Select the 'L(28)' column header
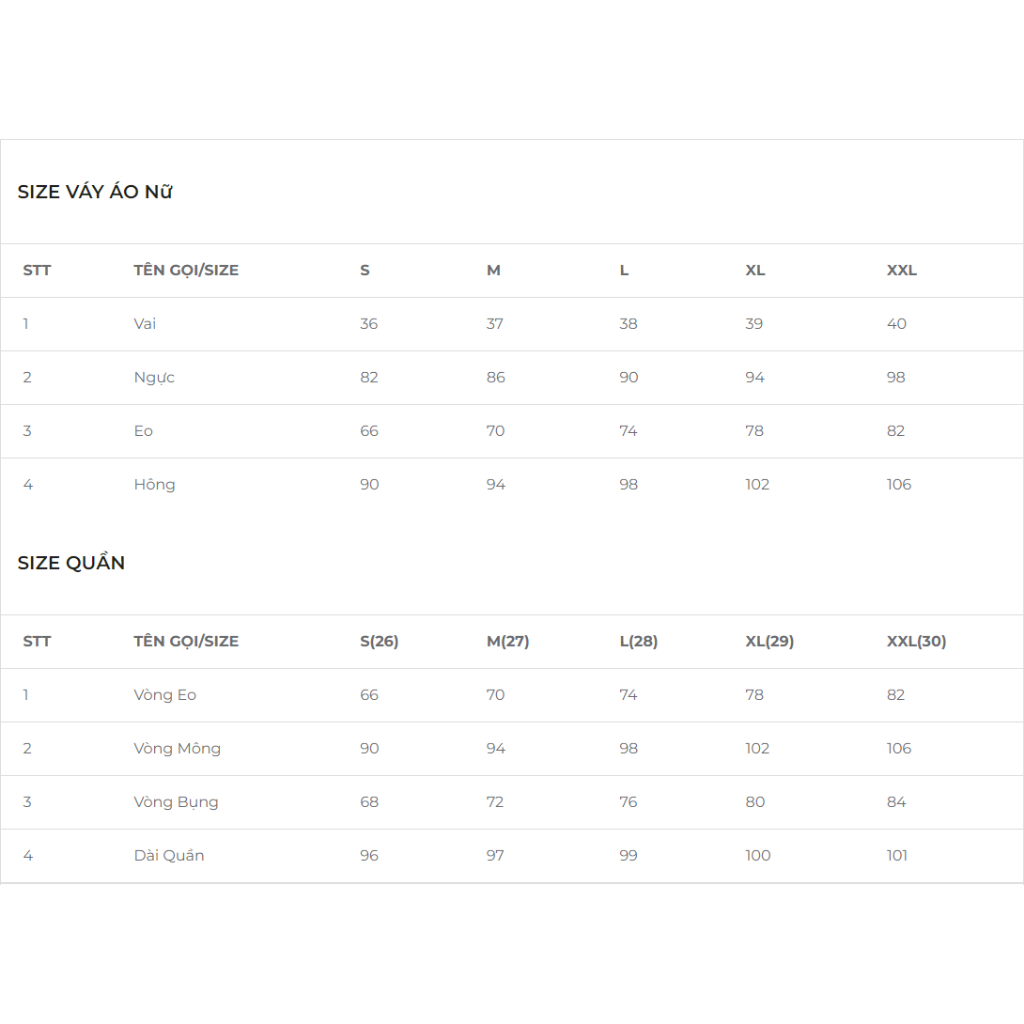The width and height of the screenshot is (1024, 1024). coord(638,642)
